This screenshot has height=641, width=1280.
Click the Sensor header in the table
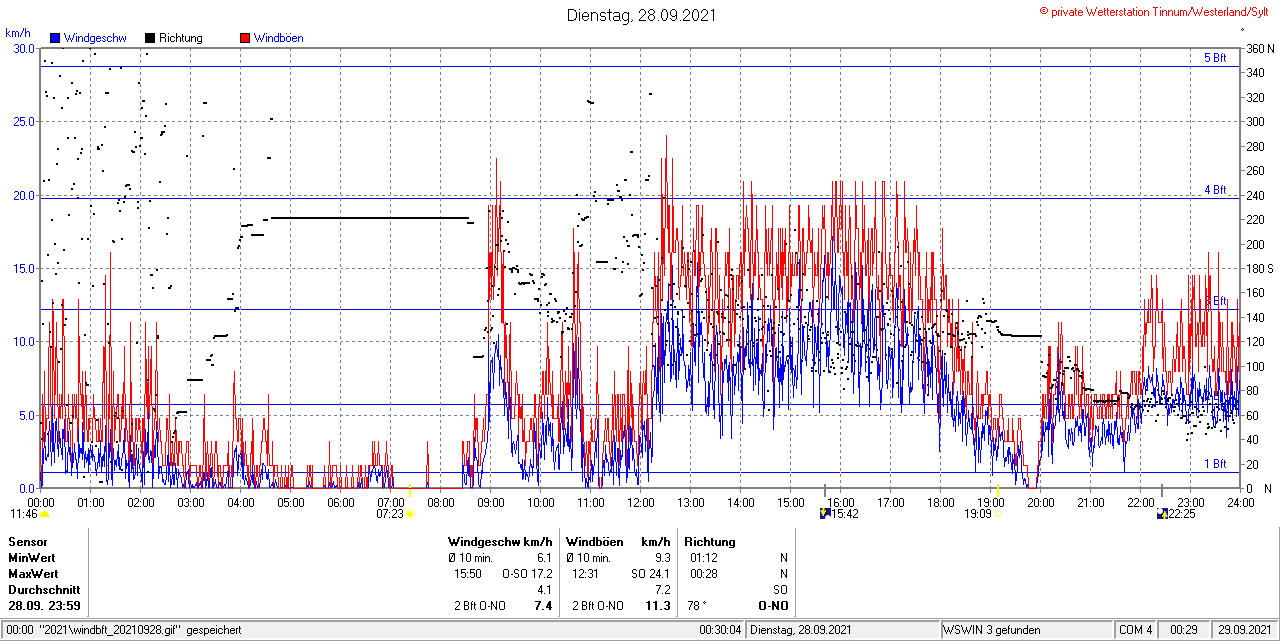[x=28, y=542]
